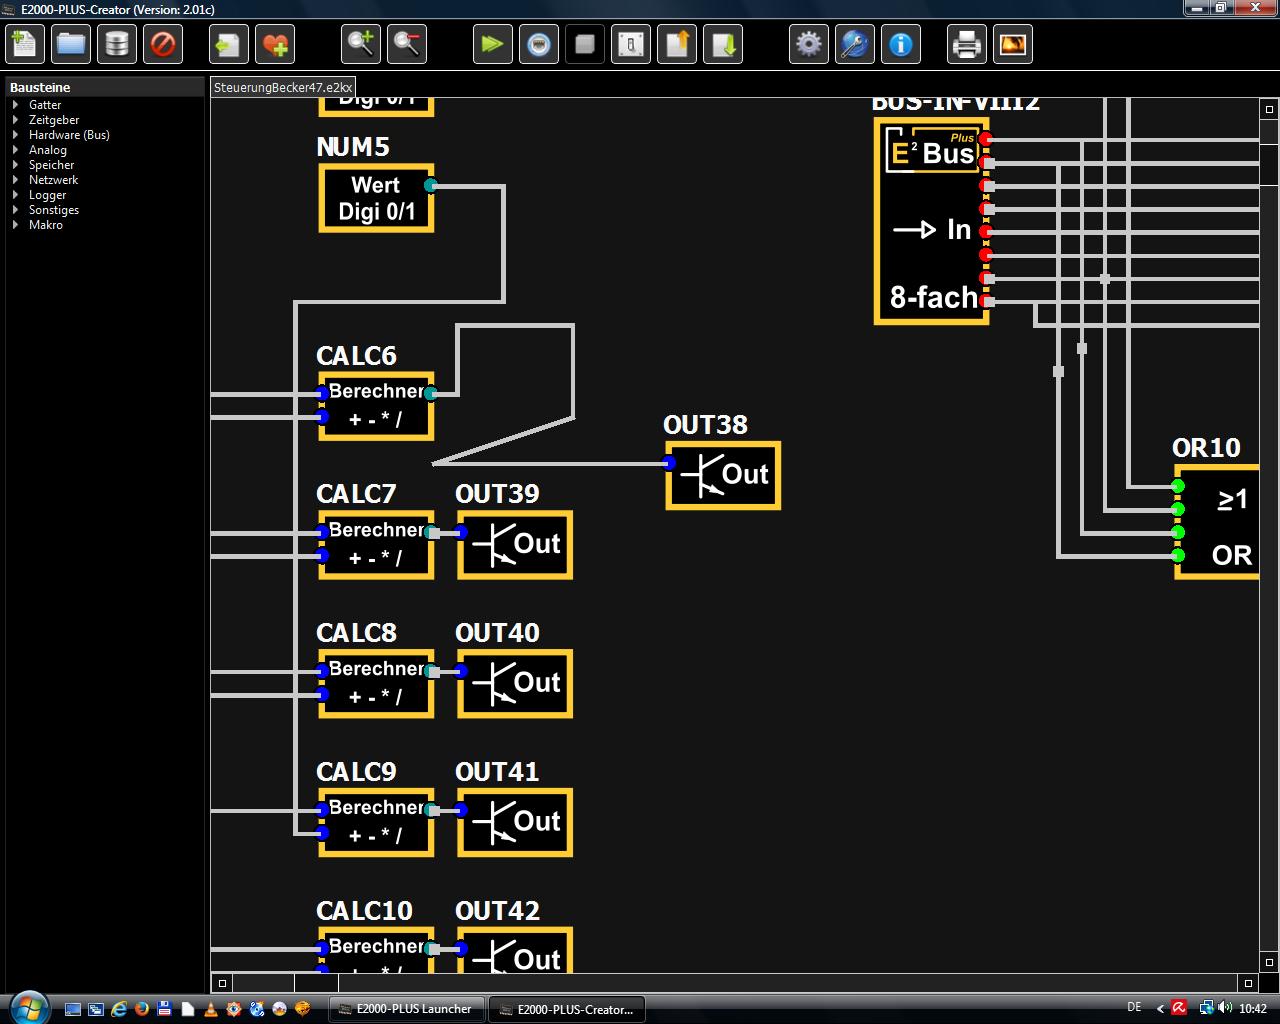The image size is (1280, 1024).
Task: Zoom out with the minus magnifier
Action: pos(407,44)
